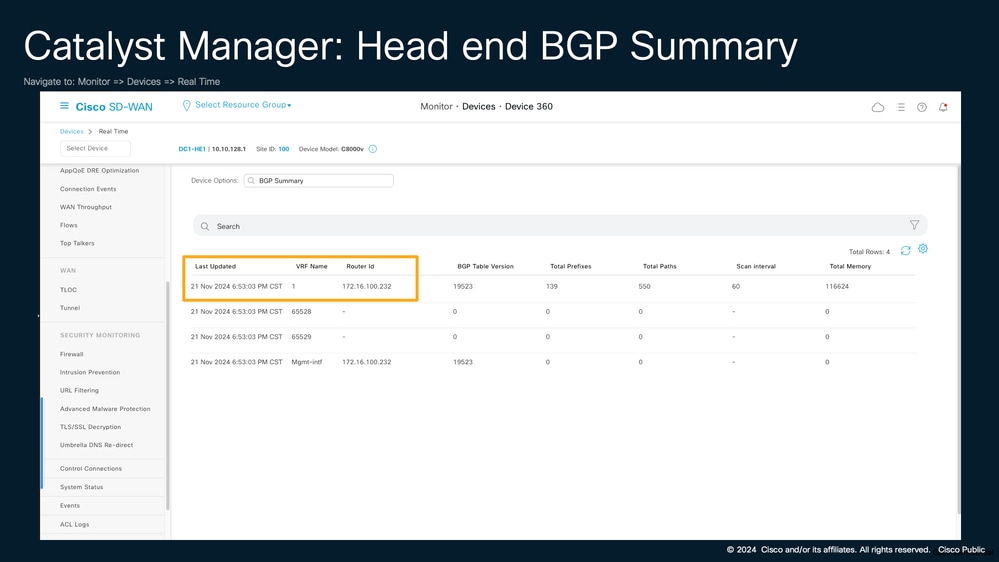Click Cisco SD-WAN logo text
This screenshot has width=999, height=562.
tap(114, 107)
